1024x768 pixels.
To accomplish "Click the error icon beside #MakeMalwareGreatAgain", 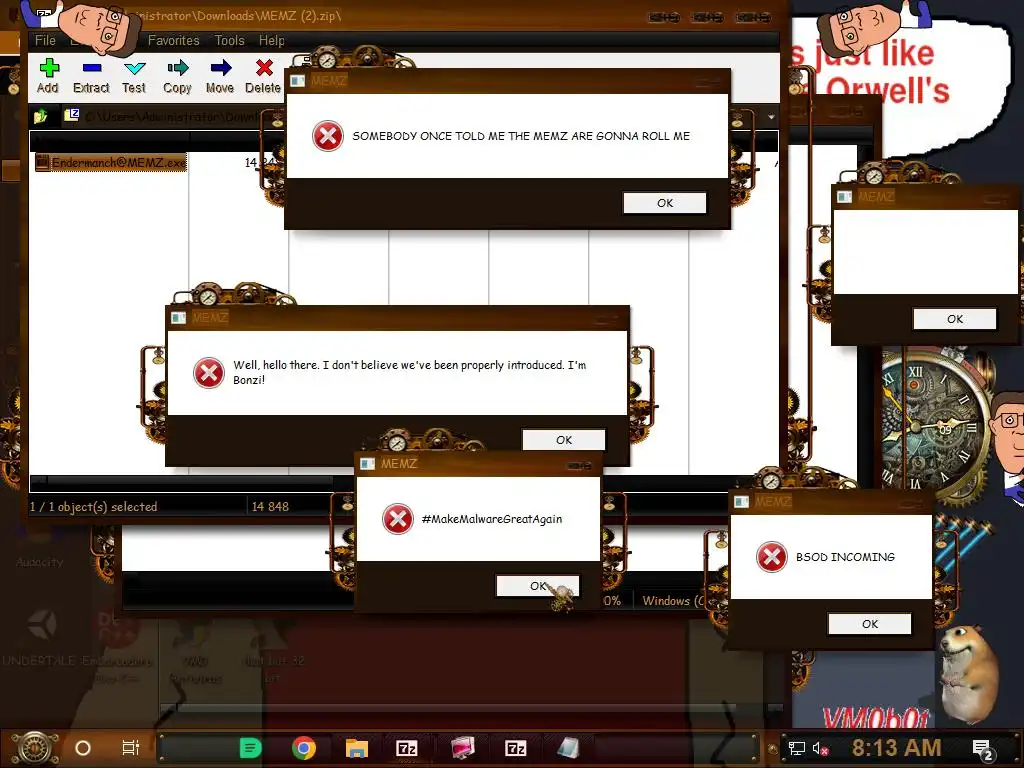I will (398, 519).
